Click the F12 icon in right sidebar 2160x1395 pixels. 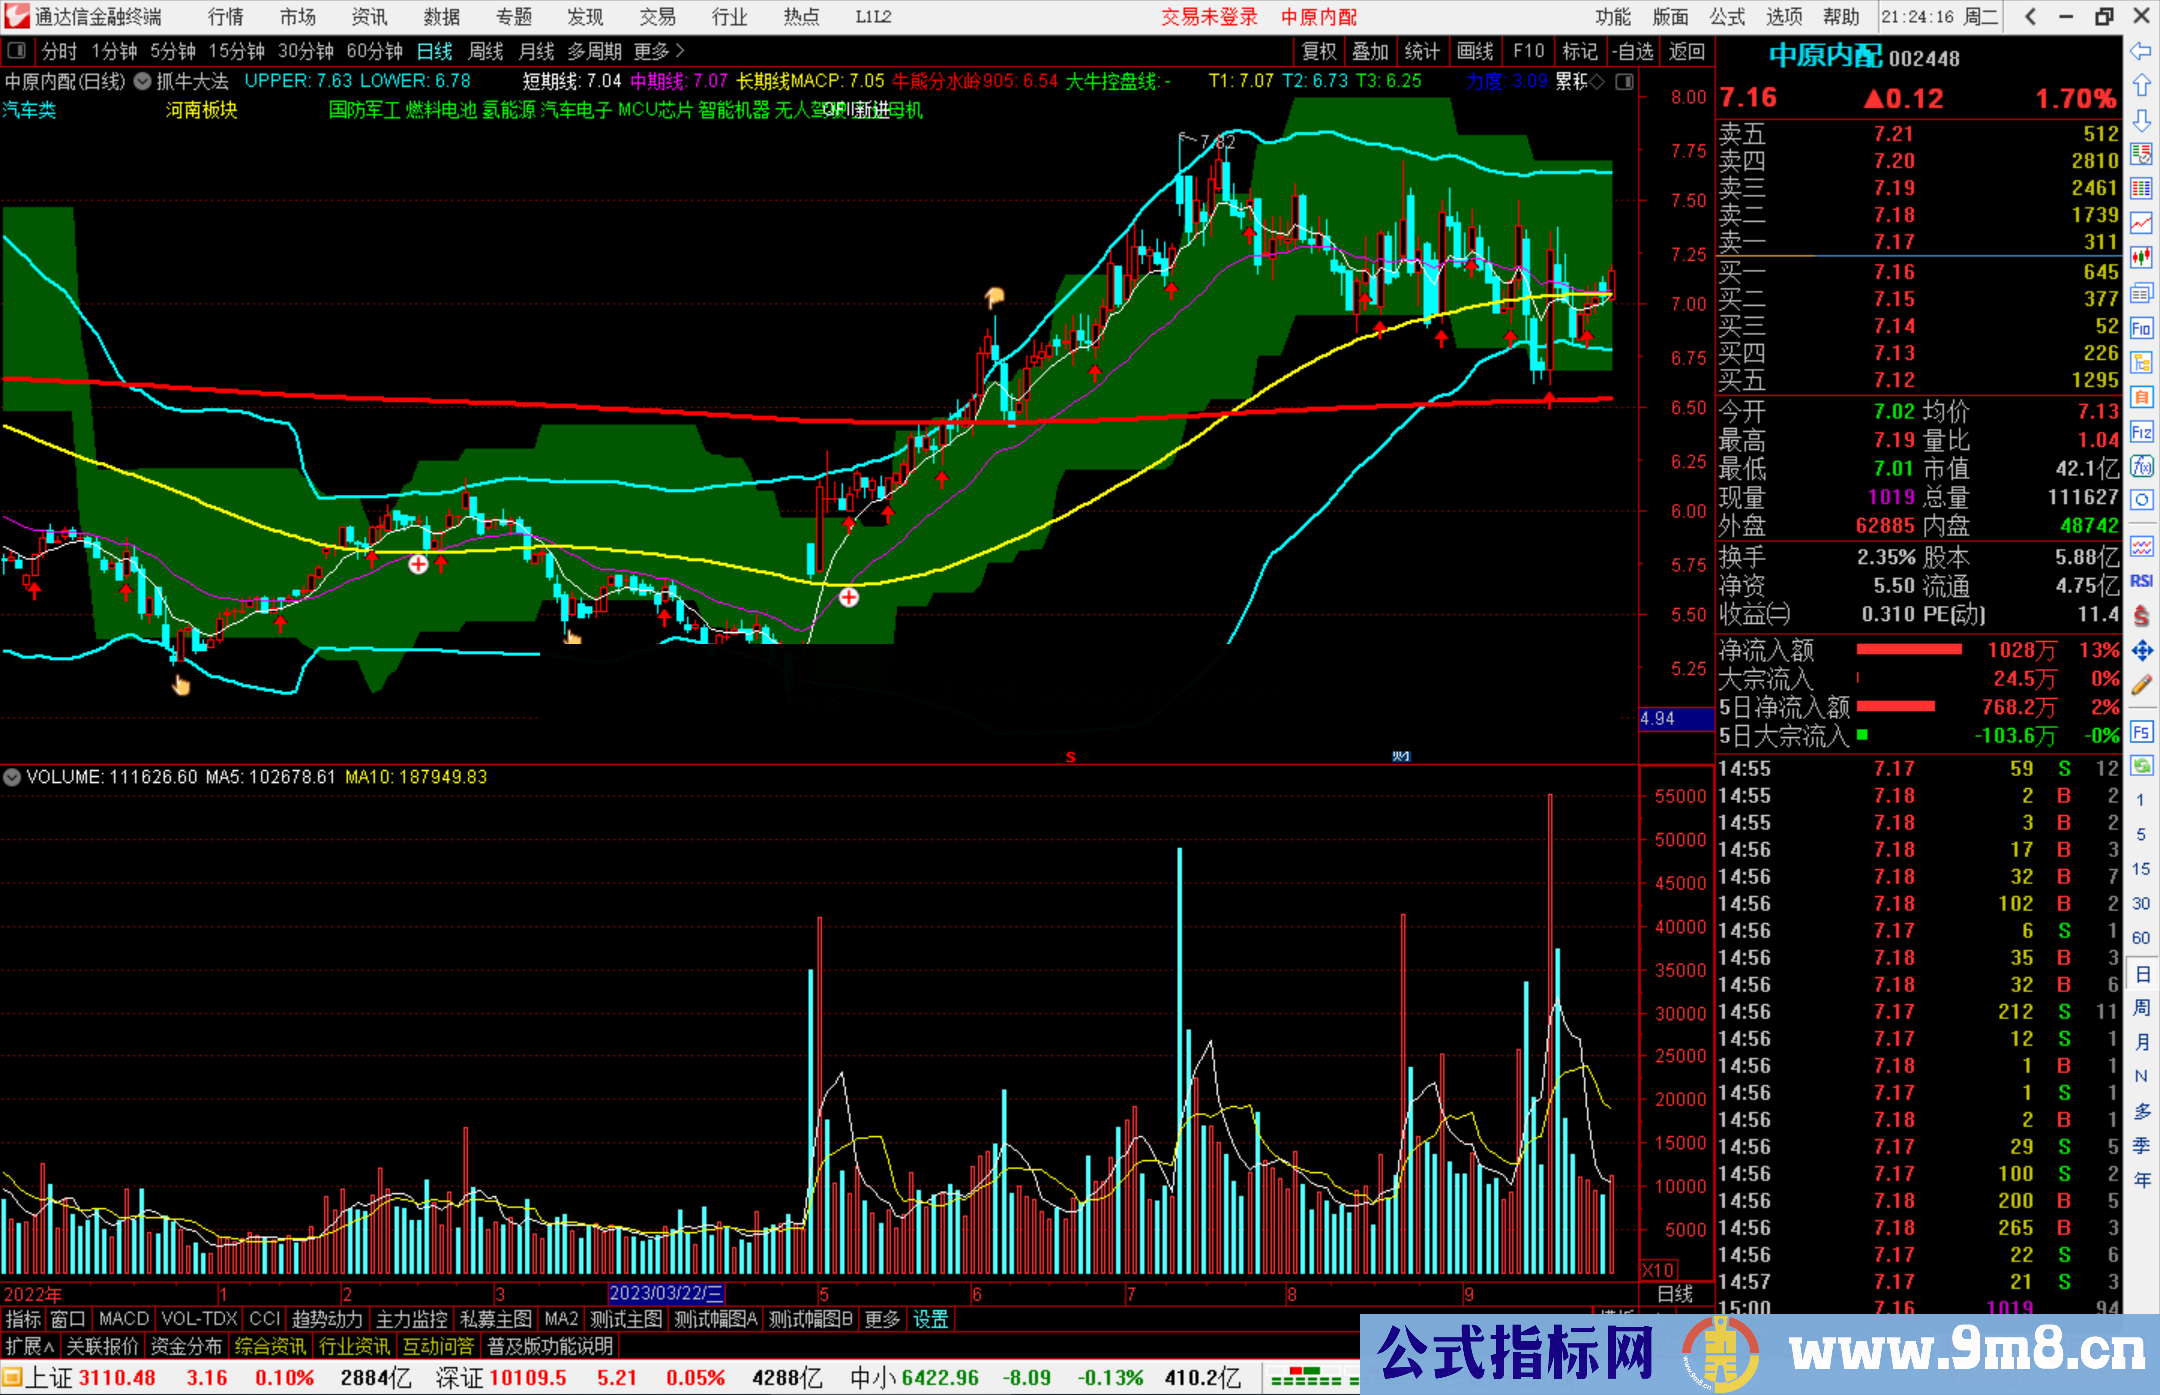coord(2141,432)
